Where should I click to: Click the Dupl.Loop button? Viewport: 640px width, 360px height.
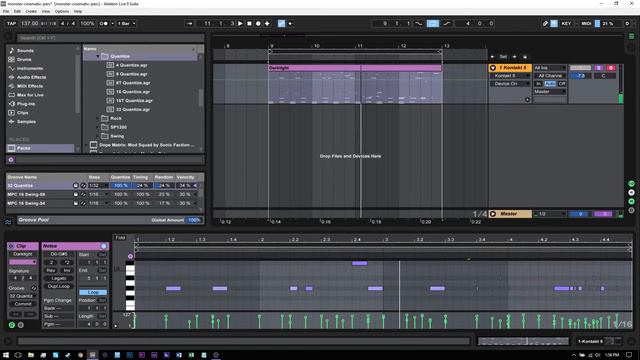[59, 287]
